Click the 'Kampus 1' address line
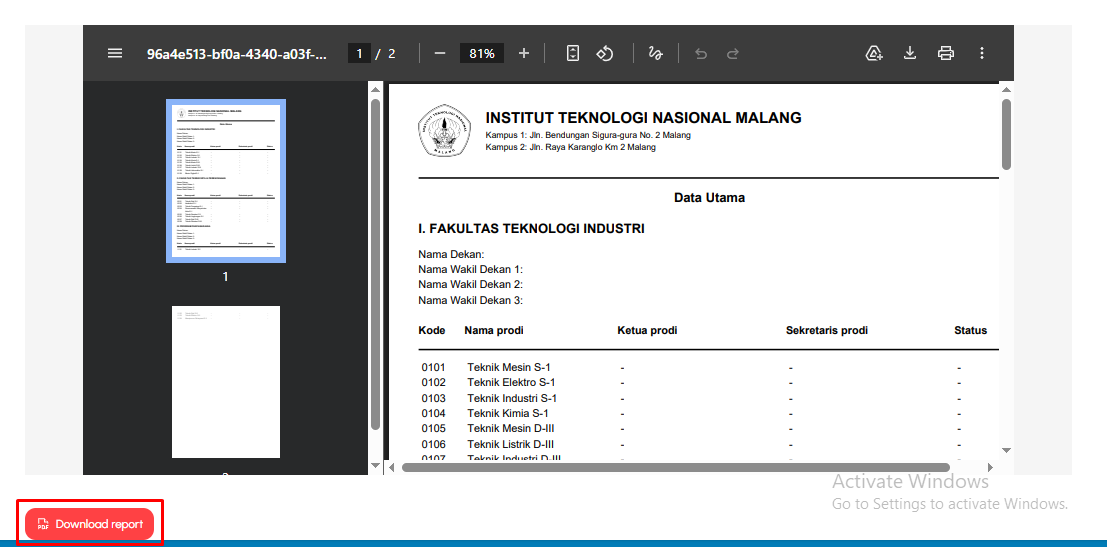 588,136
